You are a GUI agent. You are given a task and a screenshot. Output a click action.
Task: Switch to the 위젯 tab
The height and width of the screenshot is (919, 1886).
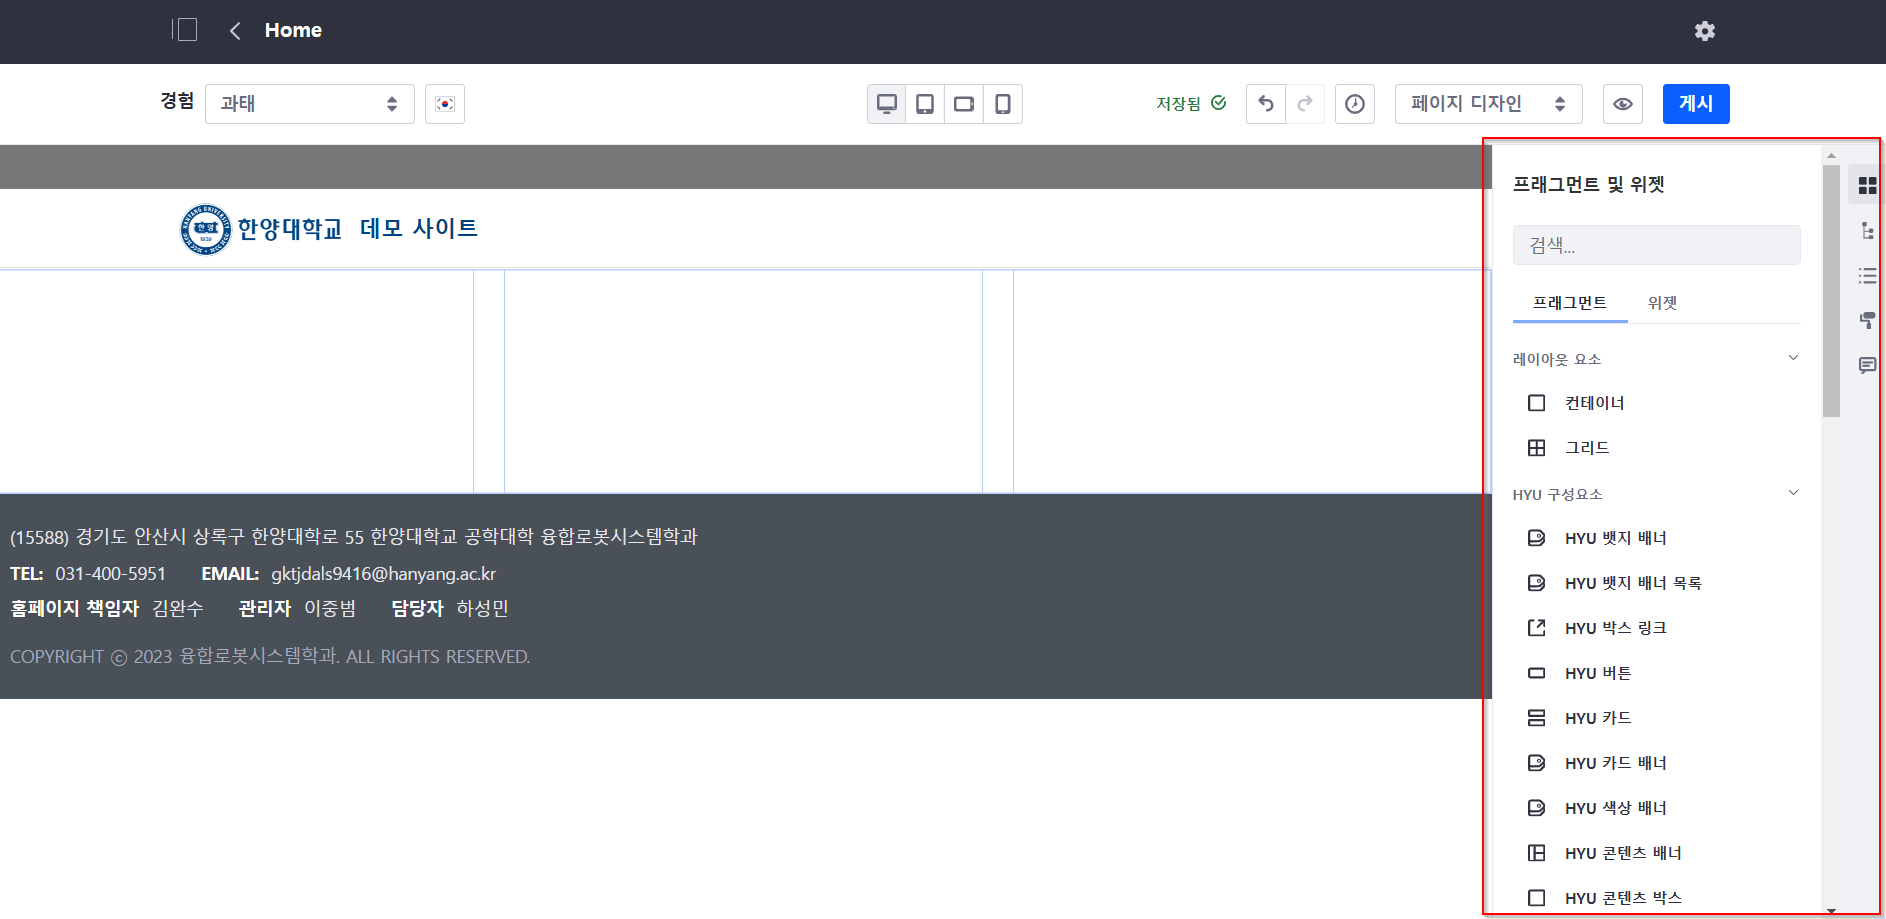pos(1661,303)
